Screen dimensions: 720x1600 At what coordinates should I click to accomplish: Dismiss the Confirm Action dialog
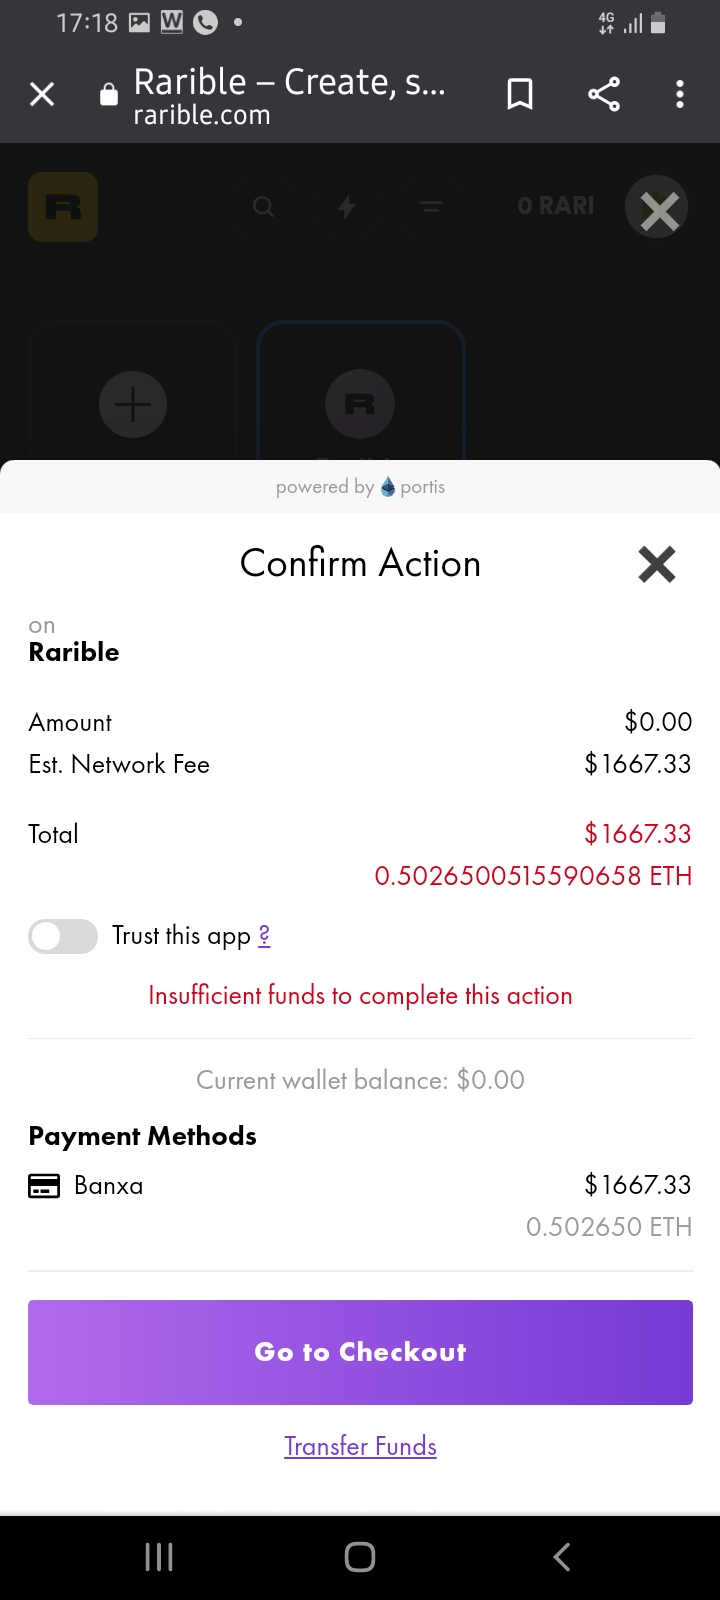[657, 564]
